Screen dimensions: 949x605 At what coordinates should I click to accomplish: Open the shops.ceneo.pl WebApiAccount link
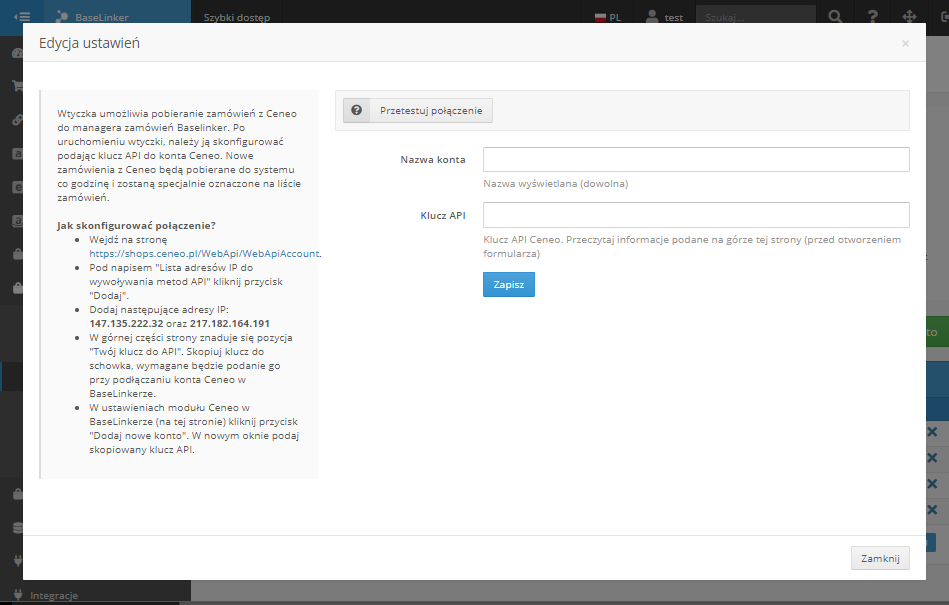point(204,253)
